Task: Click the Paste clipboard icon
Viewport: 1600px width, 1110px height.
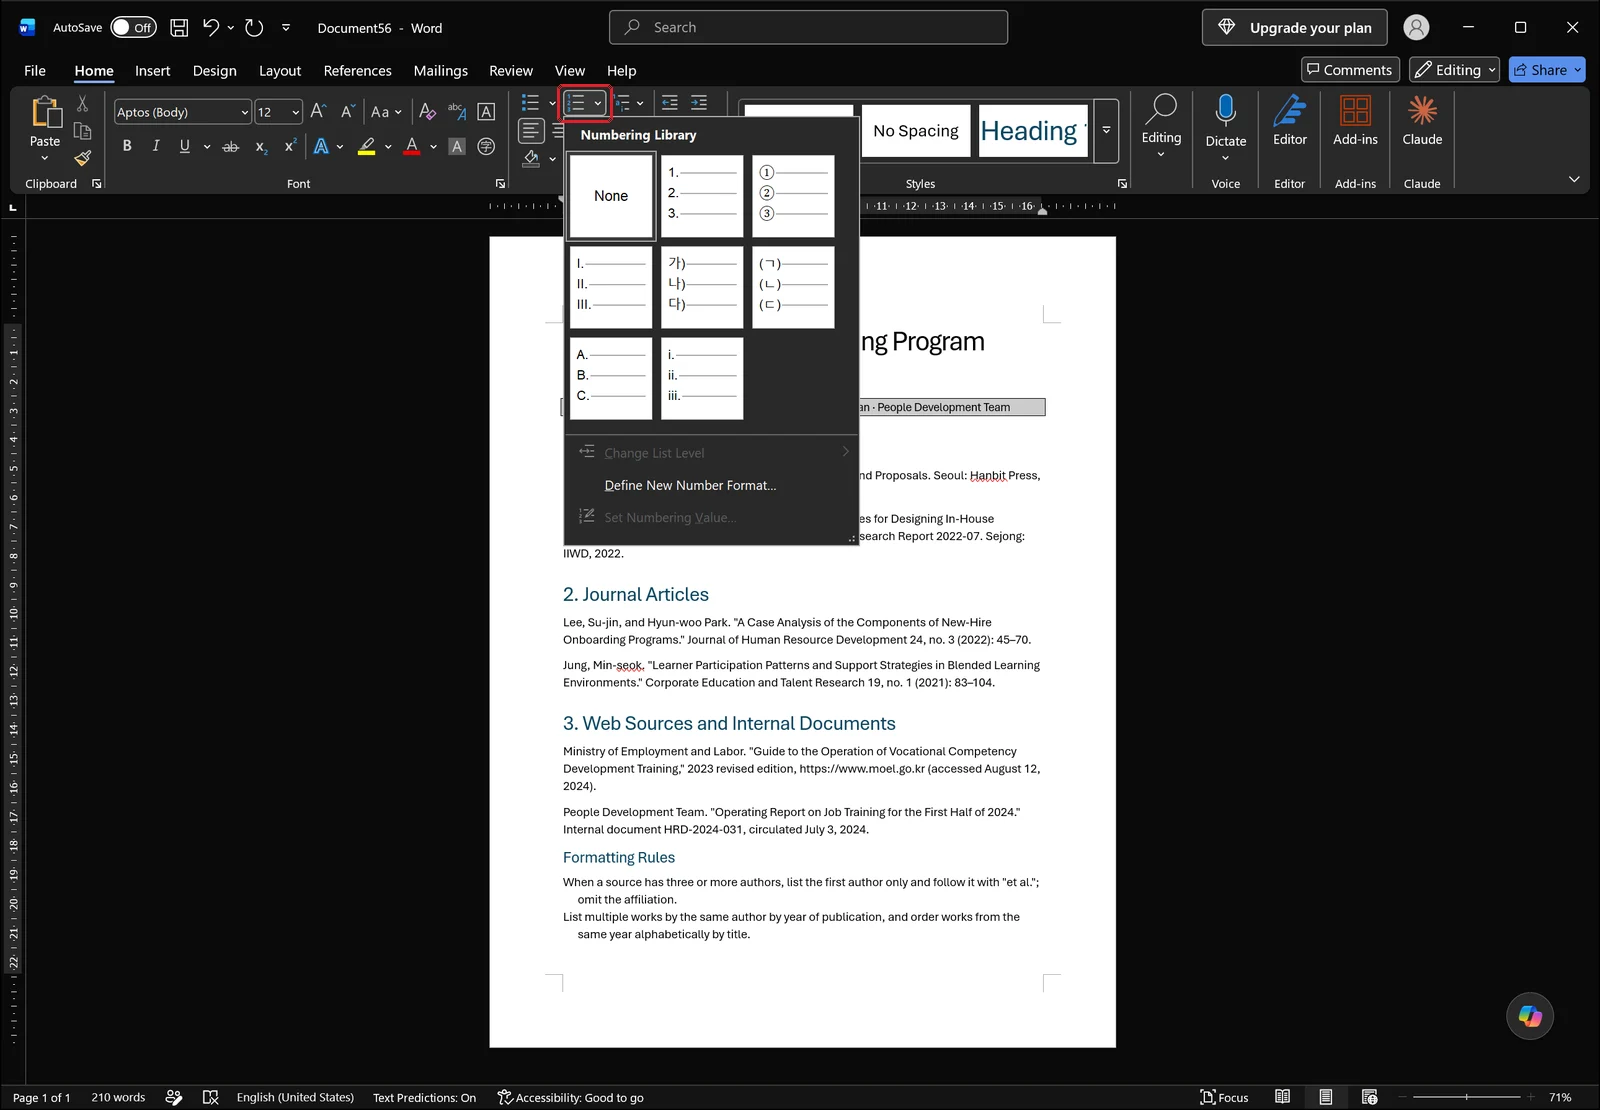Action: 45,112
